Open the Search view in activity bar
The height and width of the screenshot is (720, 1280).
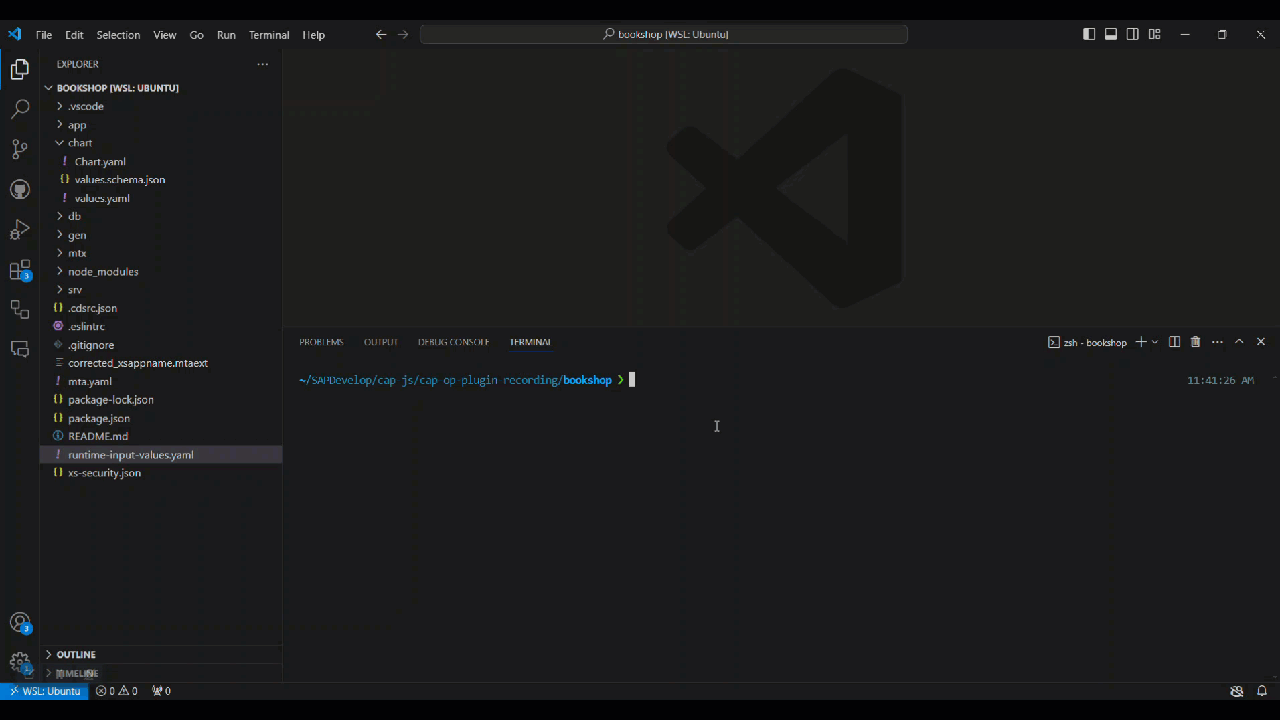coord(20,110)
